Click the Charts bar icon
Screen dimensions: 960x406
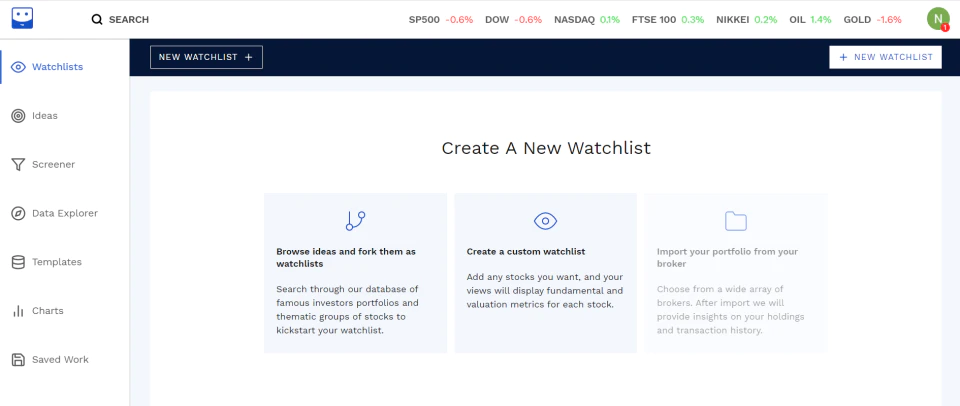18,311
